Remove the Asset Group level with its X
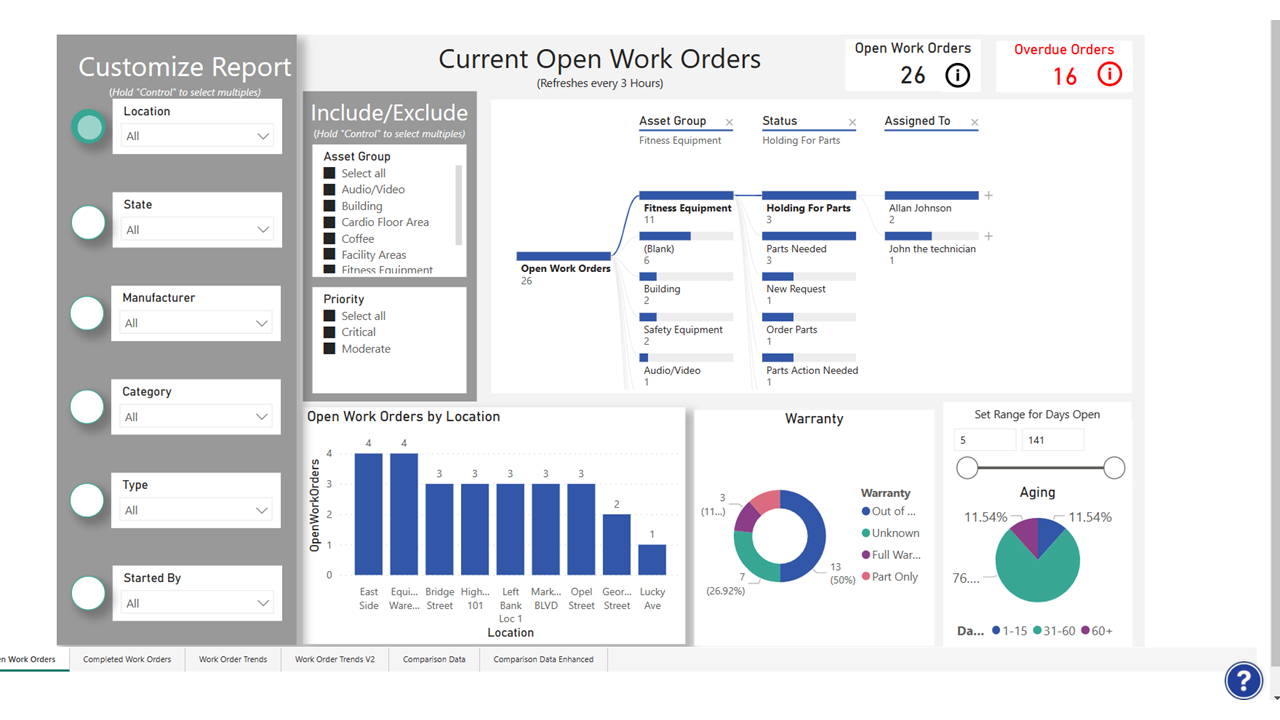1280x720 pixels. 729,123
